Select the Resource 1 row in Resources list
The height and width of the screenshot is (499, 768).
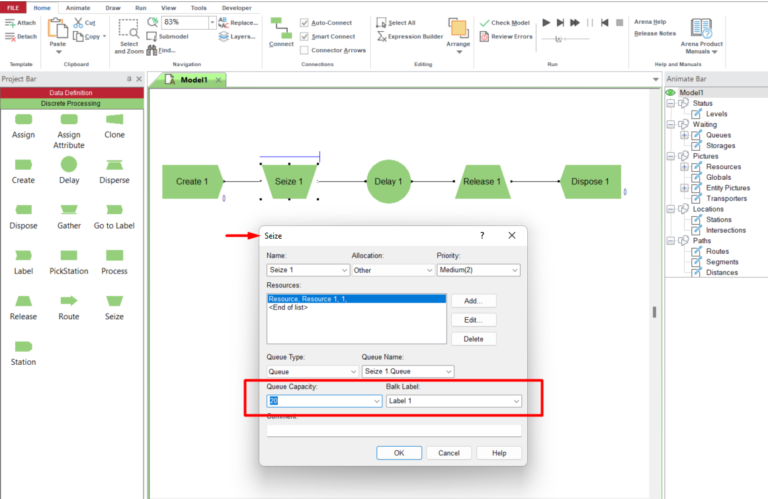click(x=356, y=299)
